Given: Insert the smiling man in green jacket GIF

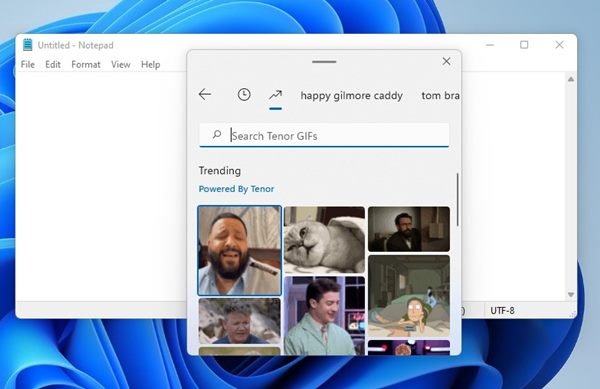Looking at the screenshot, I should click(x=324, y=316).
